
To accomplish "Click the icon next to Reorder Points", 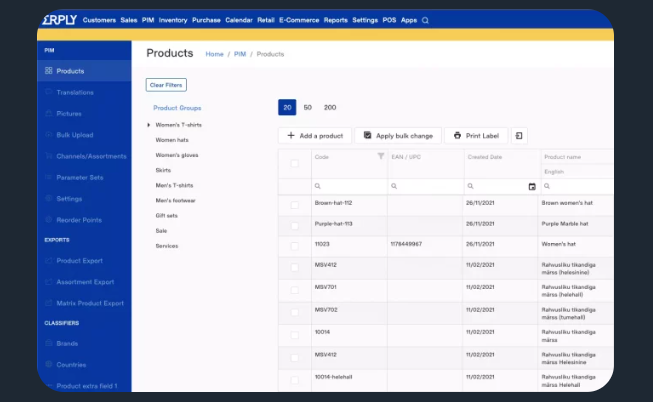I will tap(48, 220).
